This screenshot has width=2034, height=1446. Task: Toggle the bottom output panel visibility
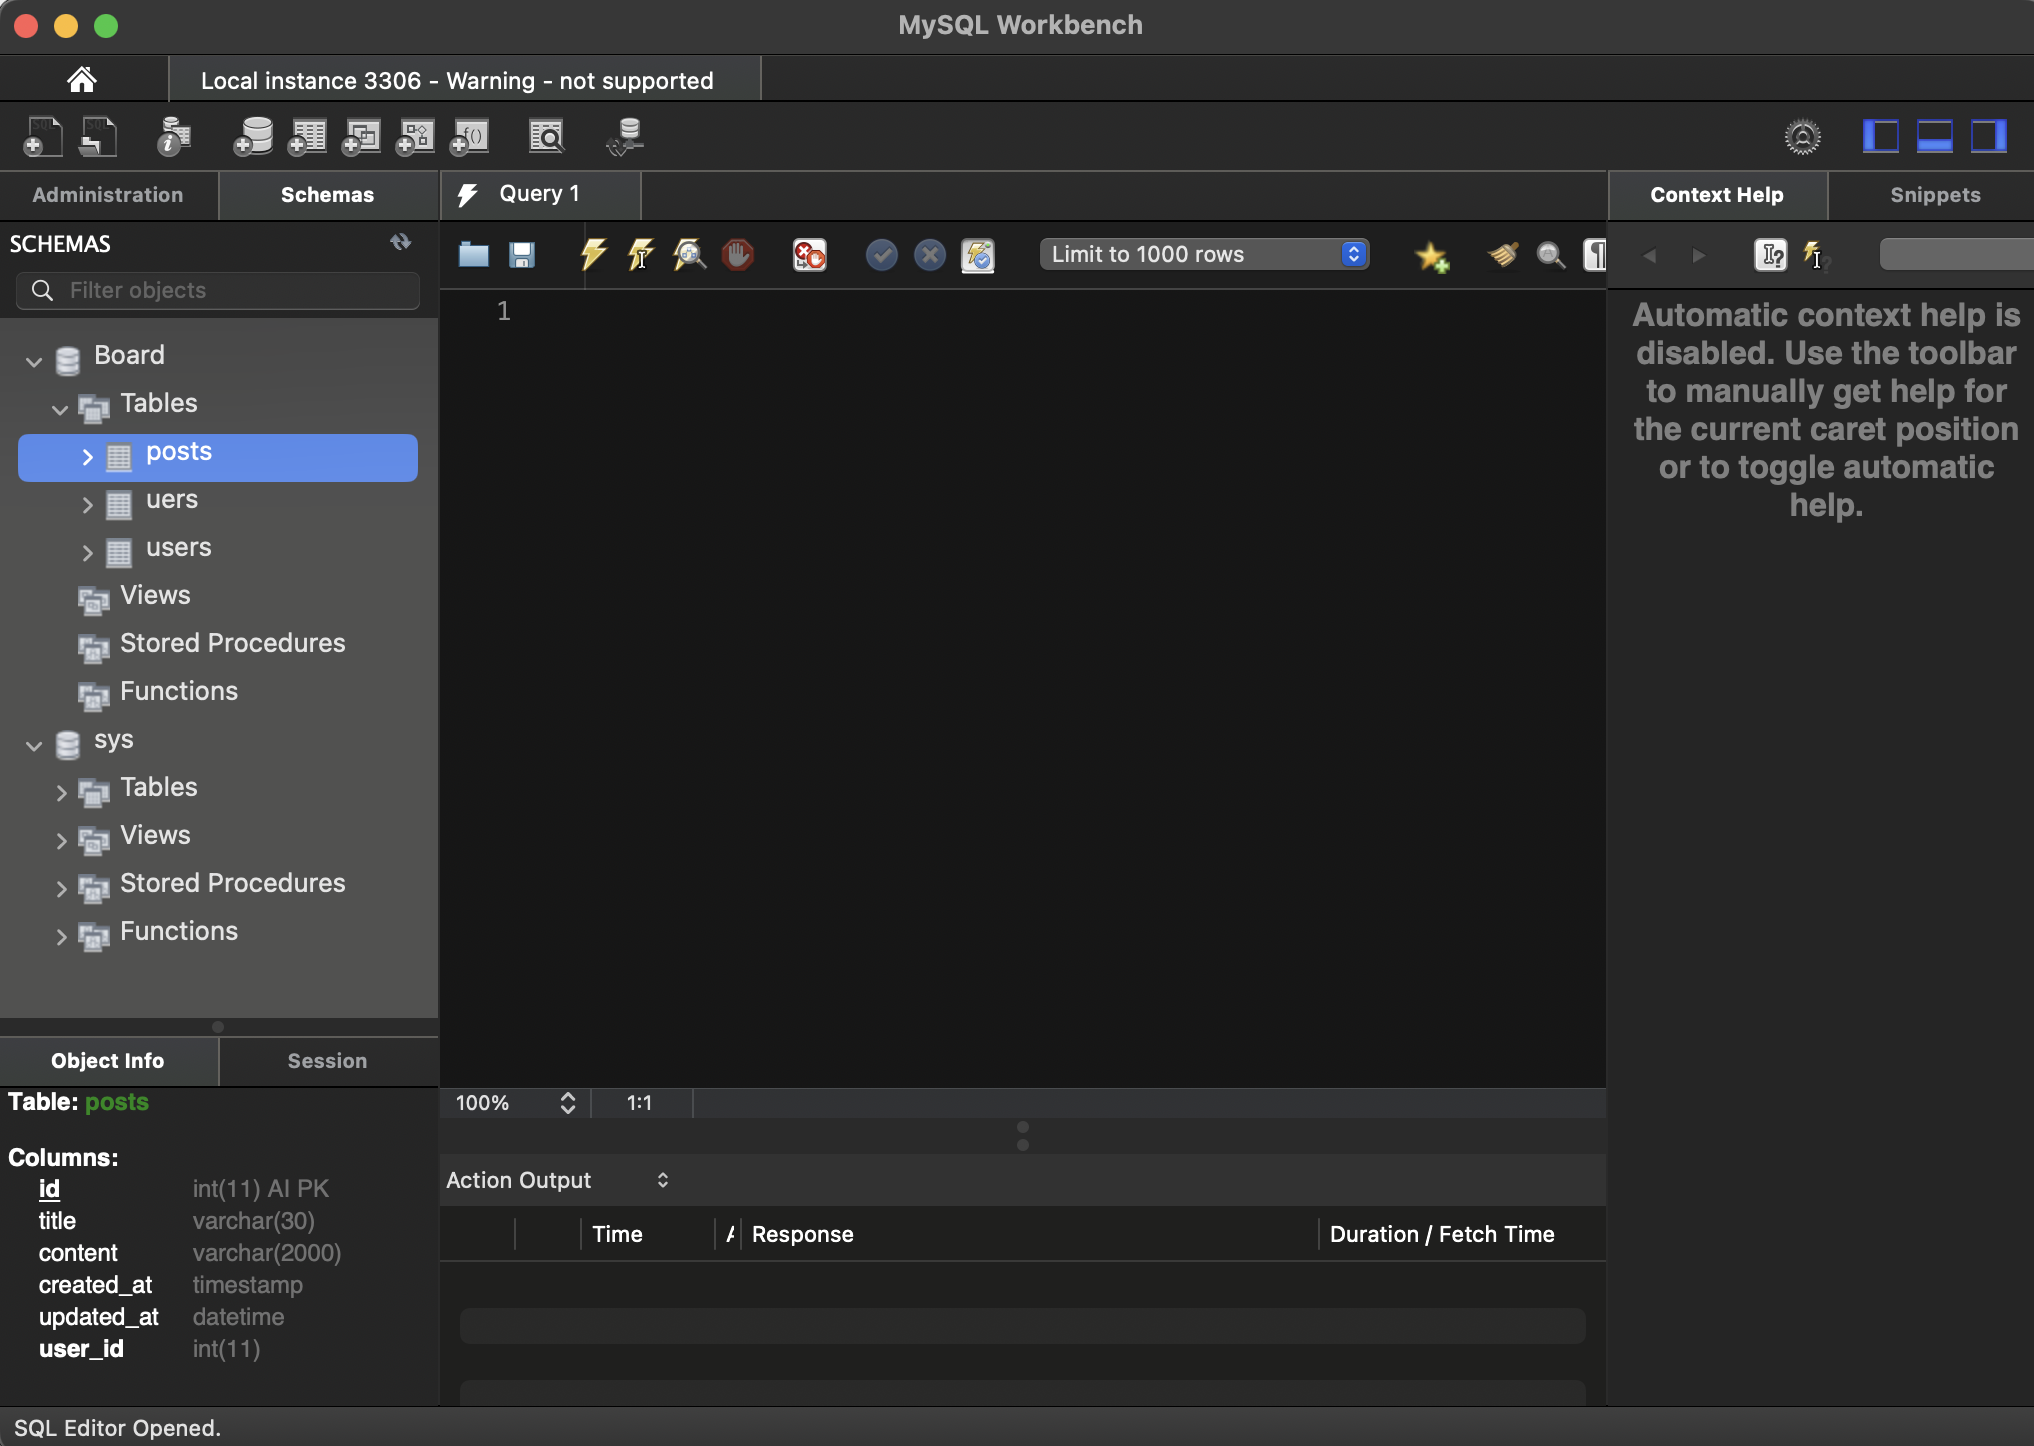[1934, 136]
